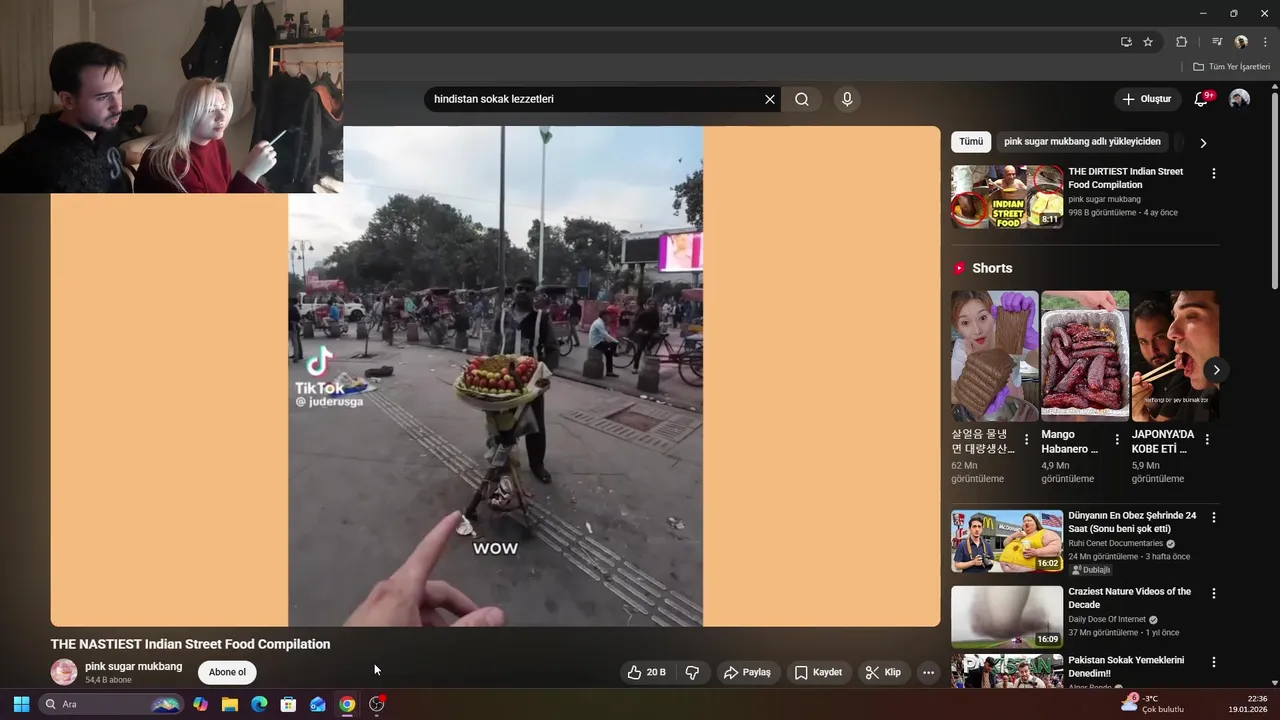Viewport: 1280px width, 720px height.
Task: Open more actions ellipsis under the video
Action: [928, 672]
